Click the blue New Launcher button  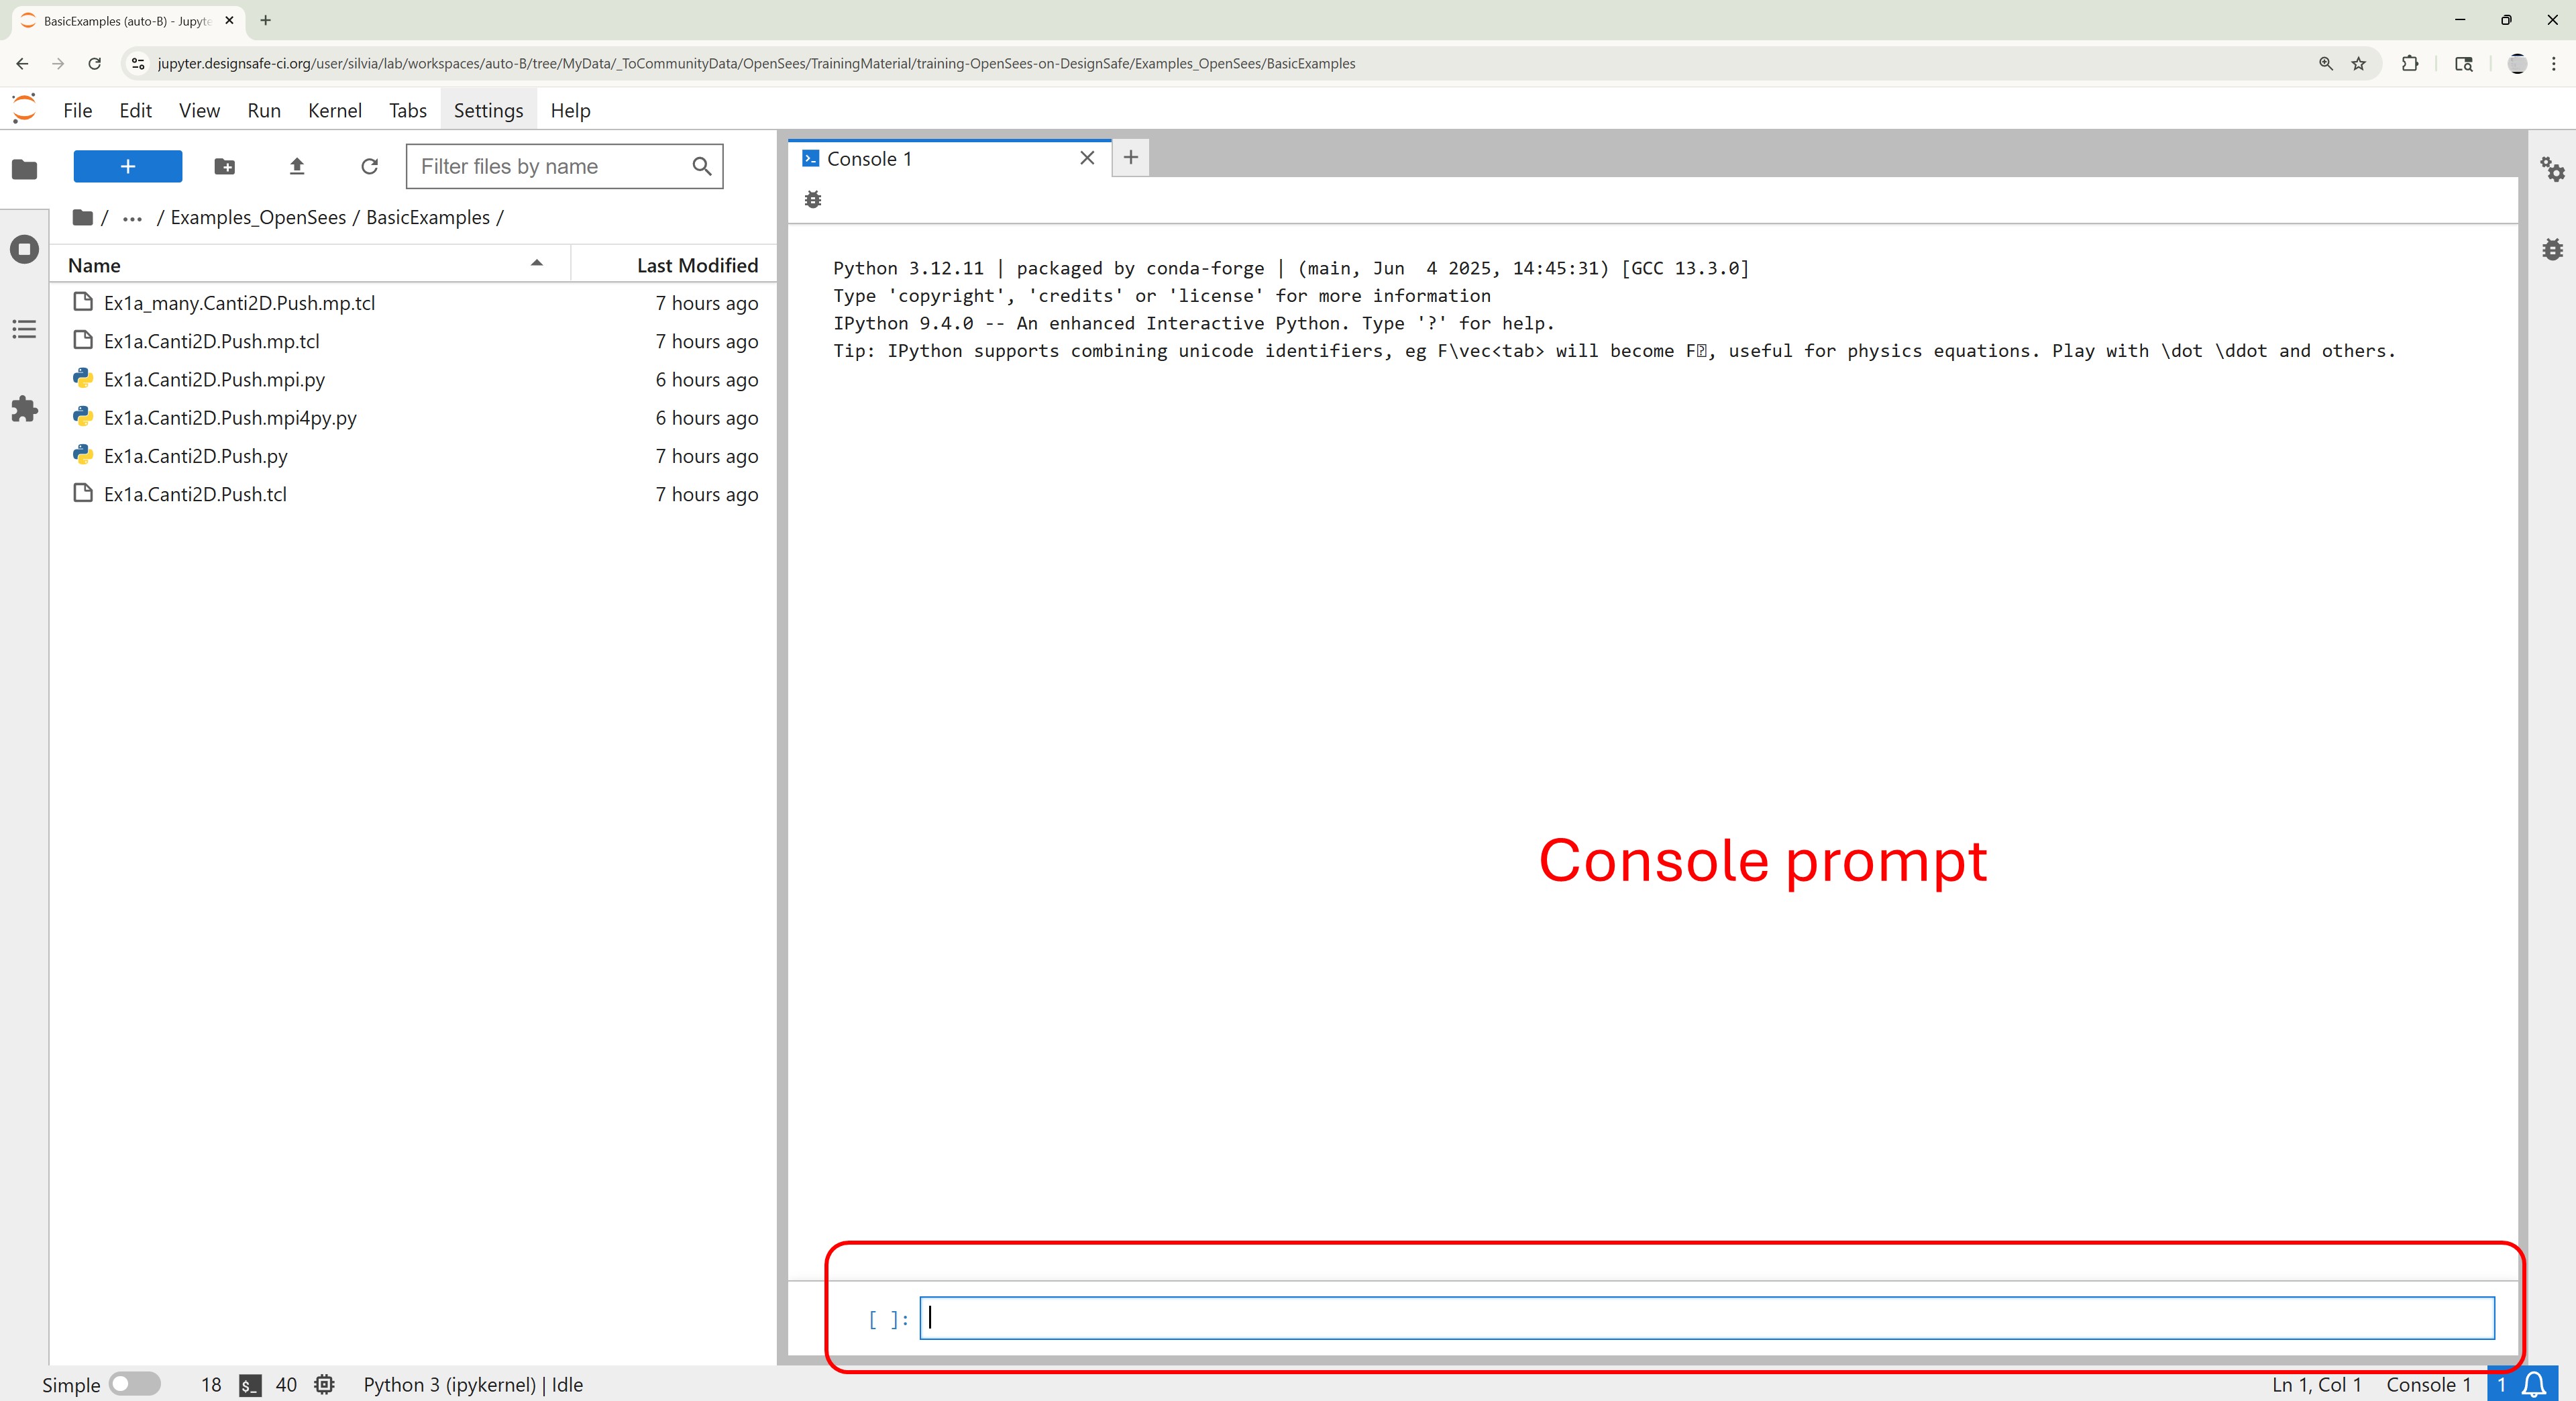tap(128, 166)
